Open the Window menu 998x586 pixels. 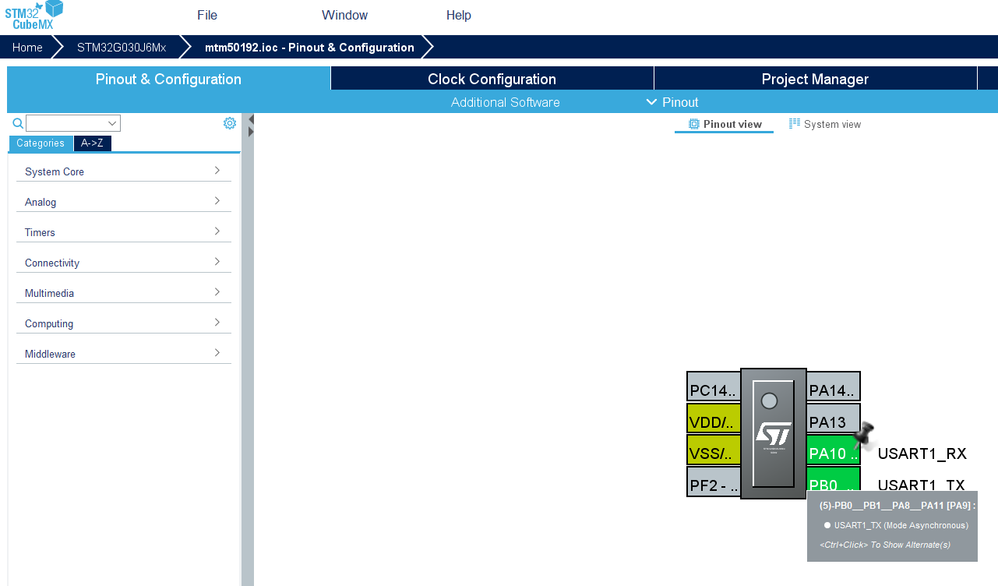pyautogui.click(x=344, y=15)
